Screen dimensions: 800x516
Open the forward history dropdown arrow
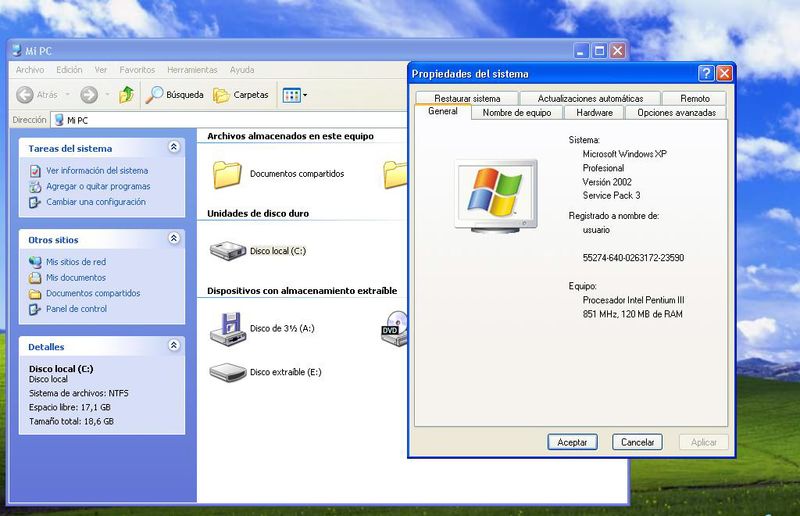tap(107, 94)
